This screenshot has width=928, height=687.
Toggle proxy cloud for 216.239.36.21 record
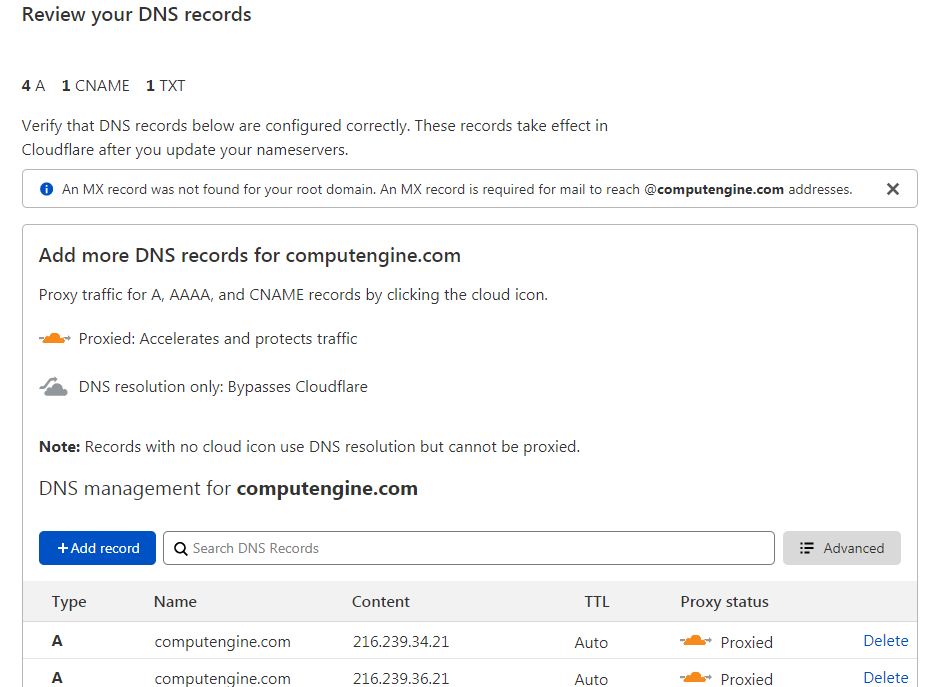click(x=696, y=678)
